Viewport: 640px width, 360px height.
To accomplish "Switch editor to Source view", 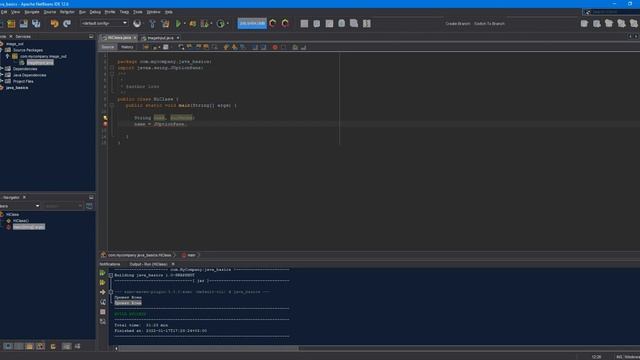I will (108, 47).
